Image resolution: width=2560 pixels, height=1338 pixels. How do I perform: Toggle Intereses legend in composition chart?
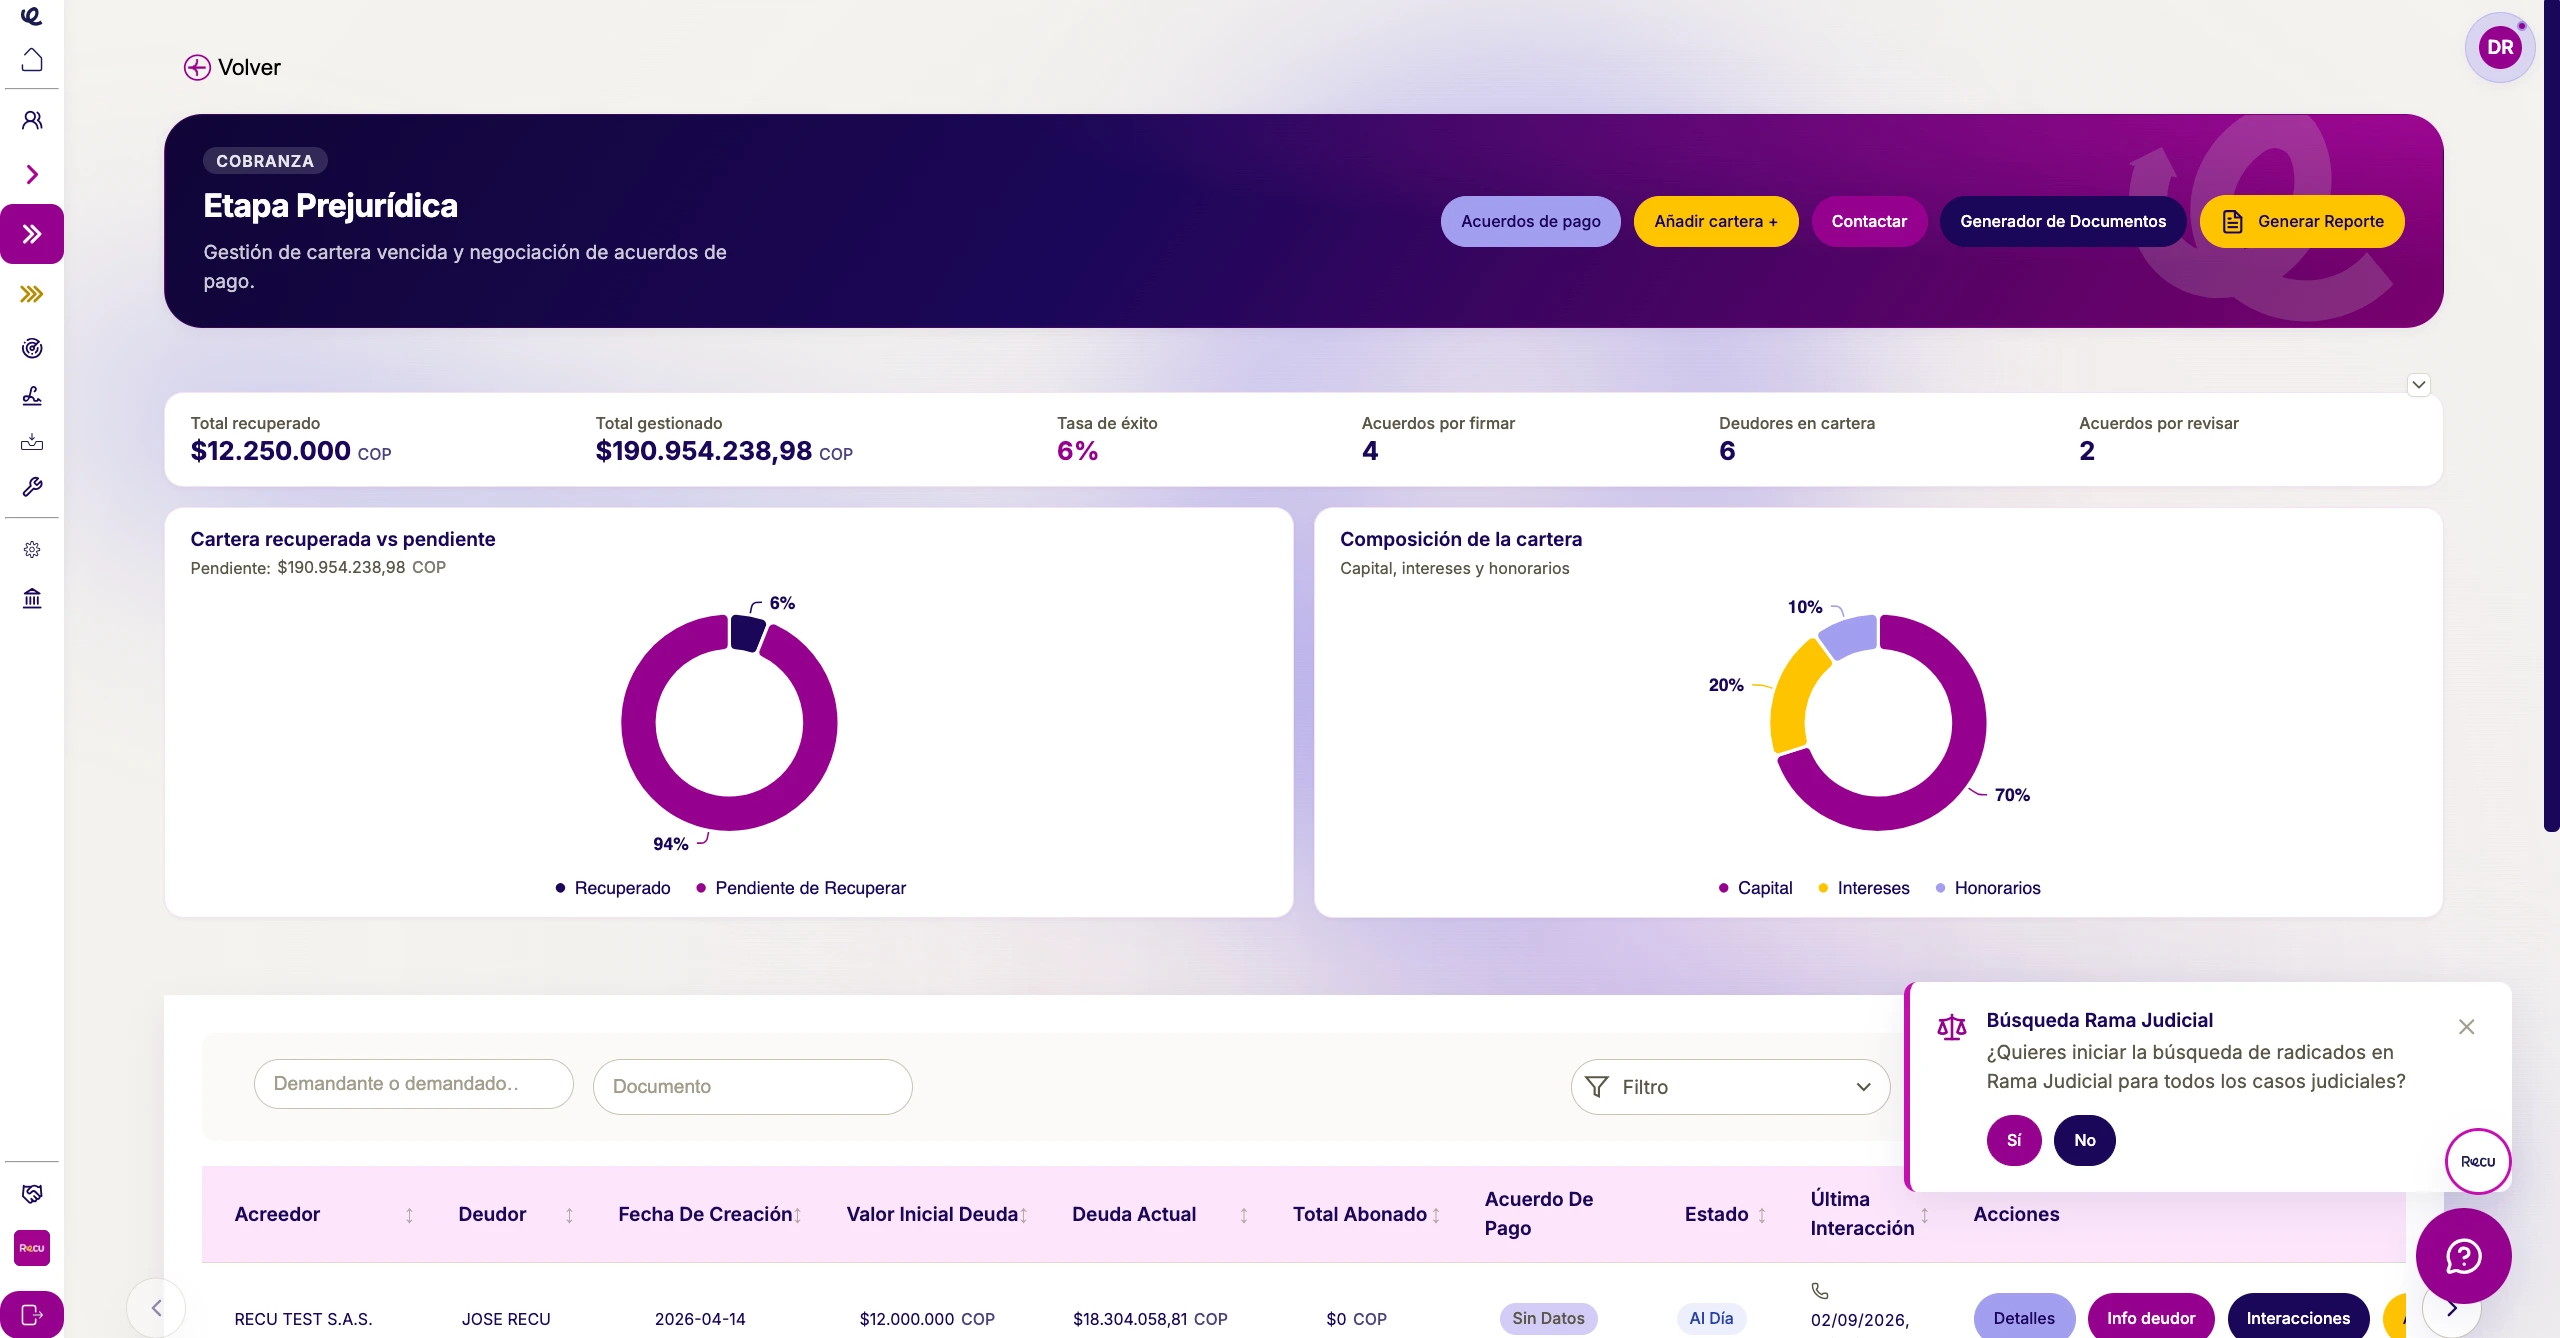point(1864,888)
